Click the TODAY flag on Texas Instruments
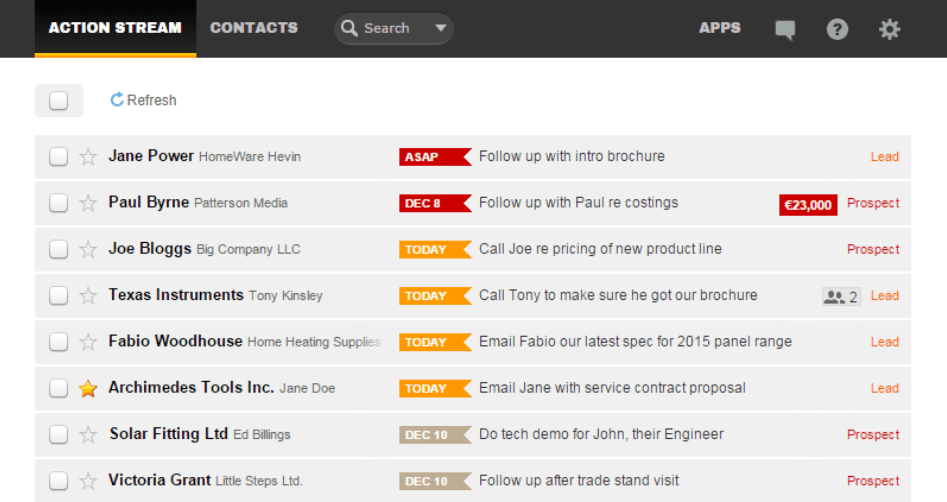Screen dimensions: 947x502 point(435,296)
